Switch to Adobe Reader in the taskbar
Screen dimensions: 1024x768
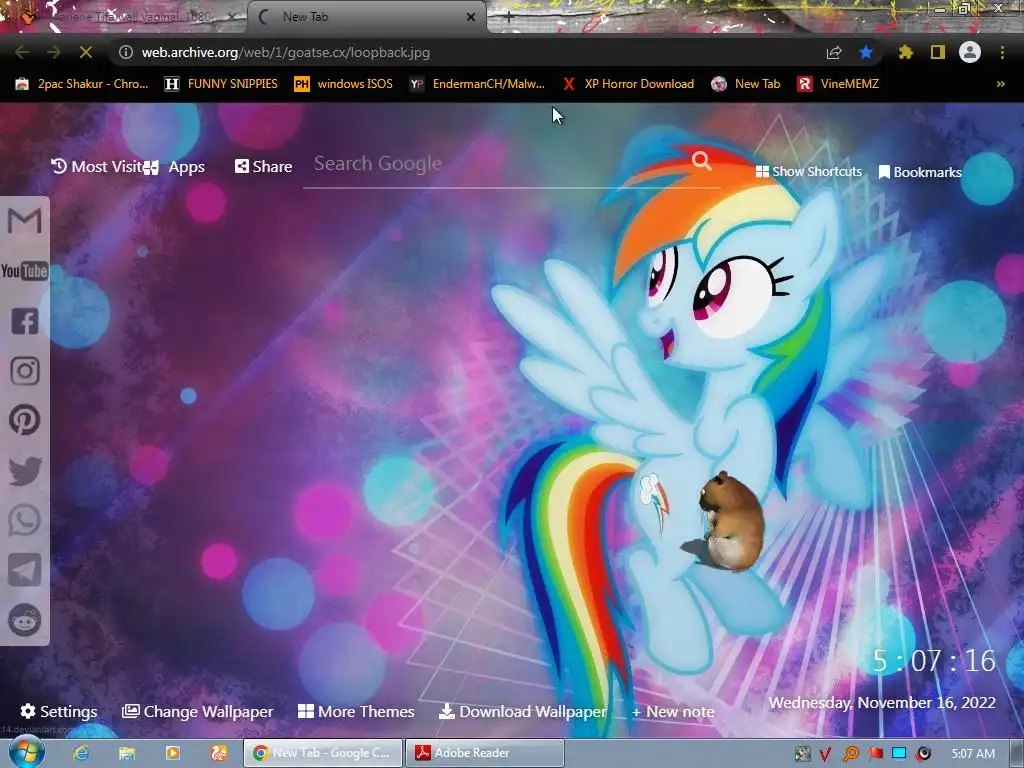pos(485,753)
